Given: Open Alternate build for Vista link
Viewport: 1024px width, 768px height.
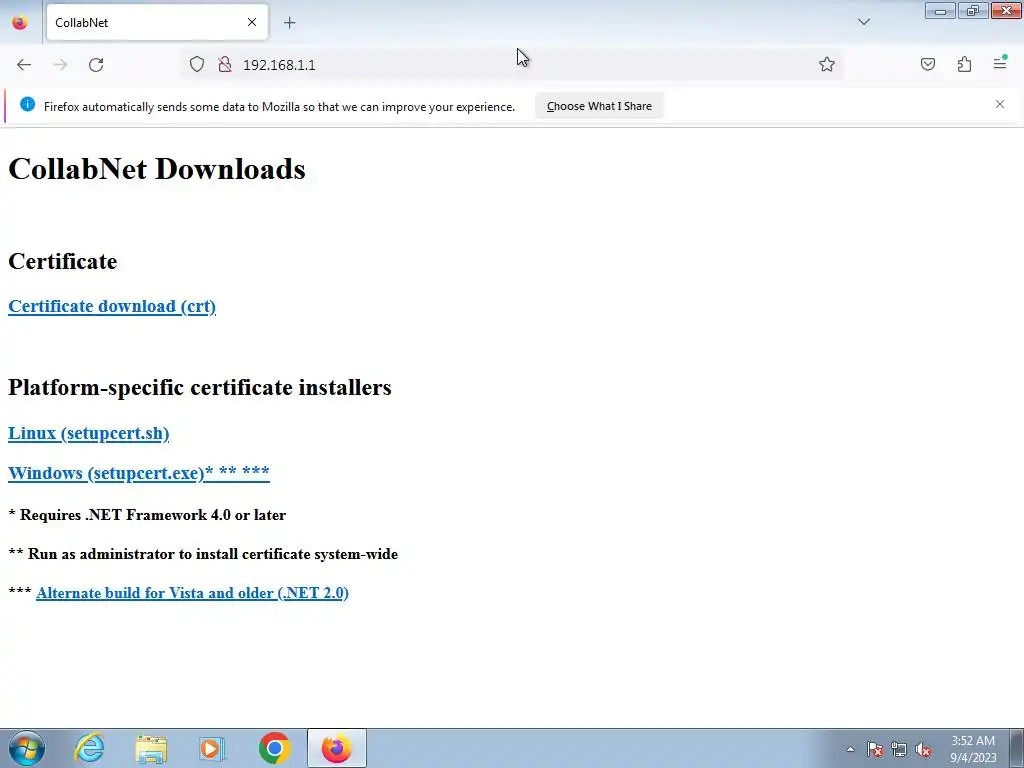Looking at the screenshot, I should coord(192,593).
